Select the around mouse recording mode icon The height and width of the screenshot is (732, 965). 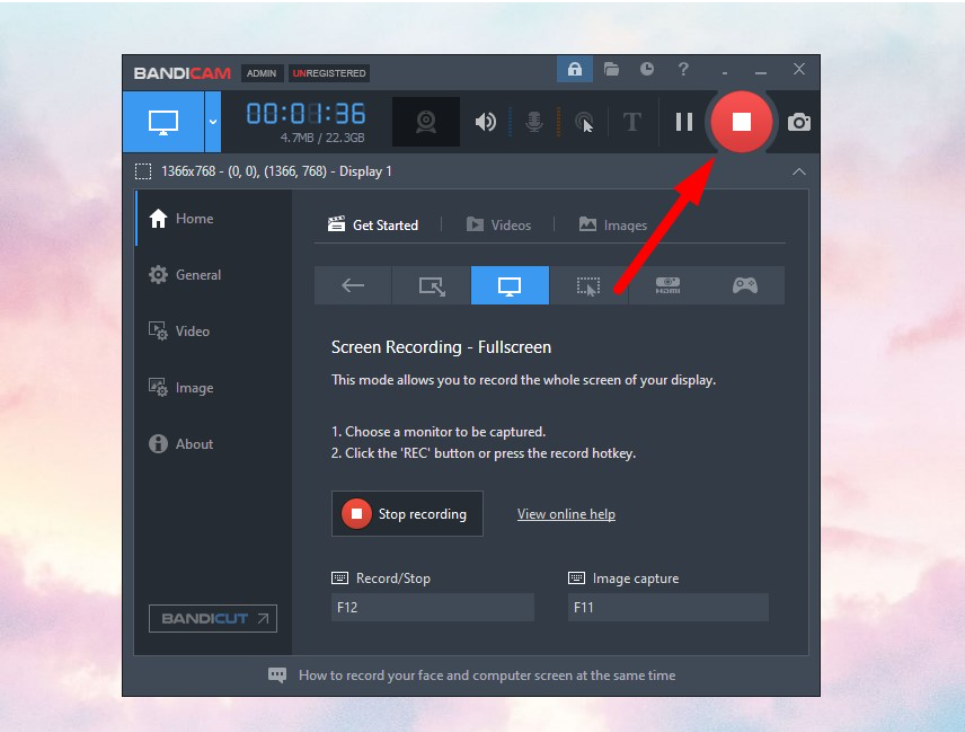[588, 285]
